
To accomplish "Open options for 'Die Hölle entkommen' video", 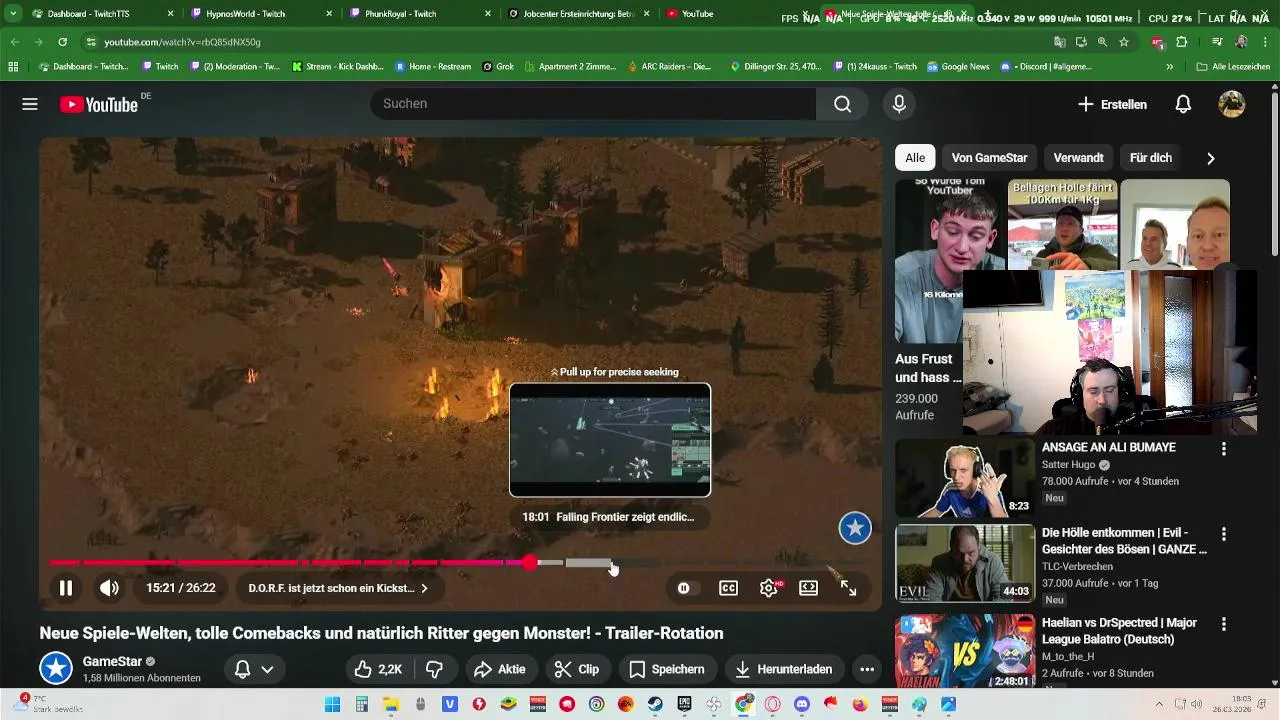I will point(1223,535).
